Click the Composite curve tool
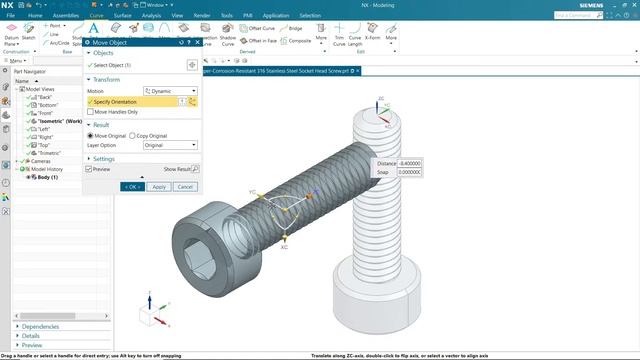640x360 pixels. pyautogui.click(x=296, y=40)
